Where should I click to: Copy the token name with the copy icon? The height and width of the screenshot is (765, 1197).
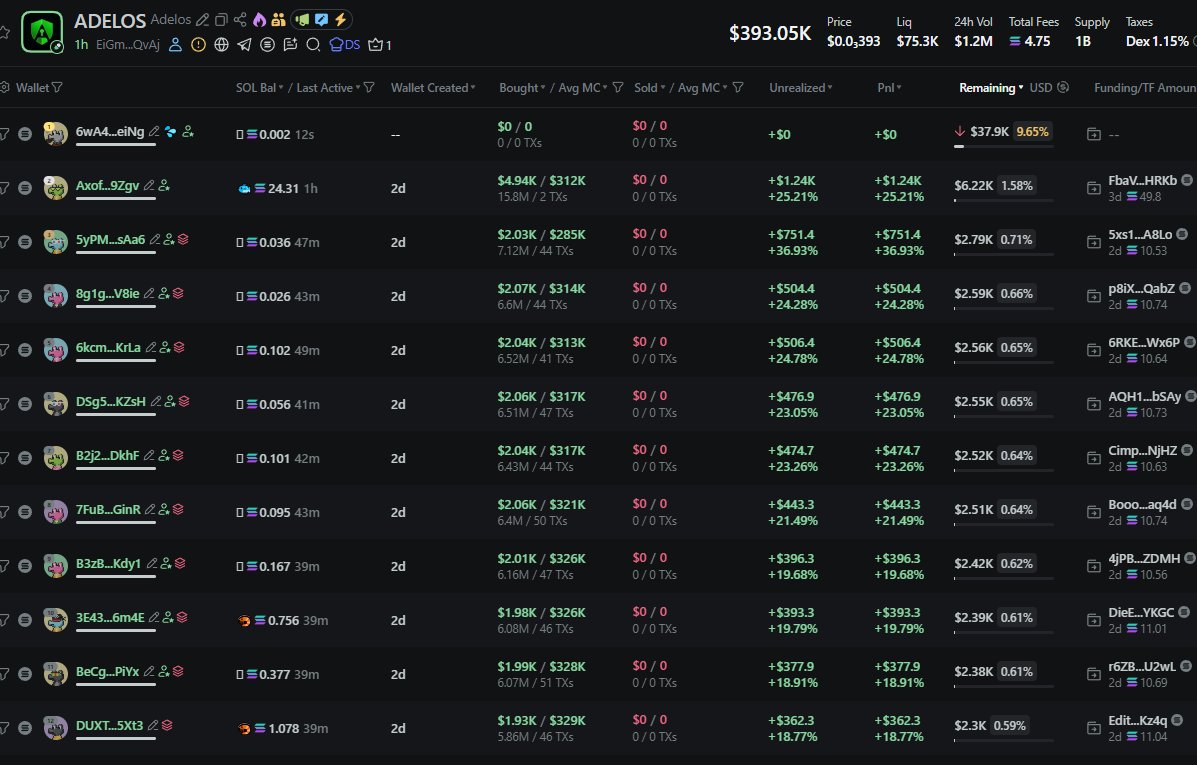pyautogui.click(x=221, y=20)
